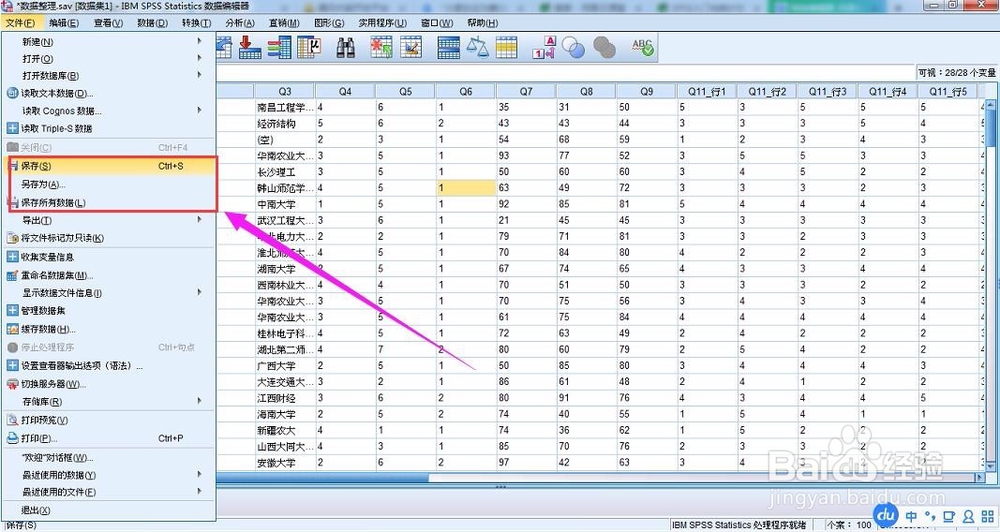Click the vertical scrollbar of the data grid

[x=990, y=285]
